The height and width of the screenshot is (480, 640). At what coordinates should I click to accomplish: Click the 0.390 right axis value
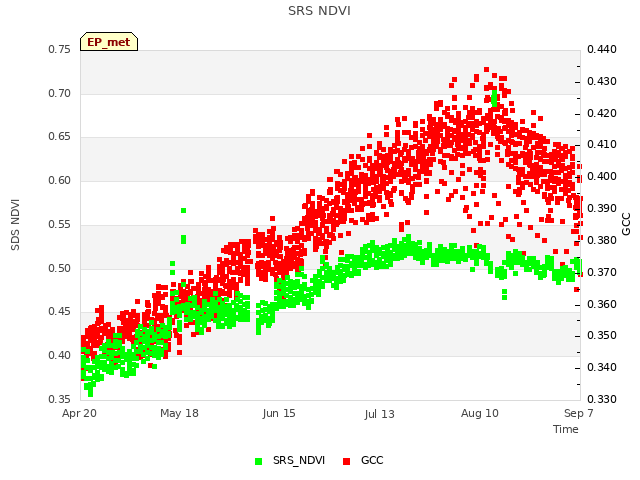(602, 209)
